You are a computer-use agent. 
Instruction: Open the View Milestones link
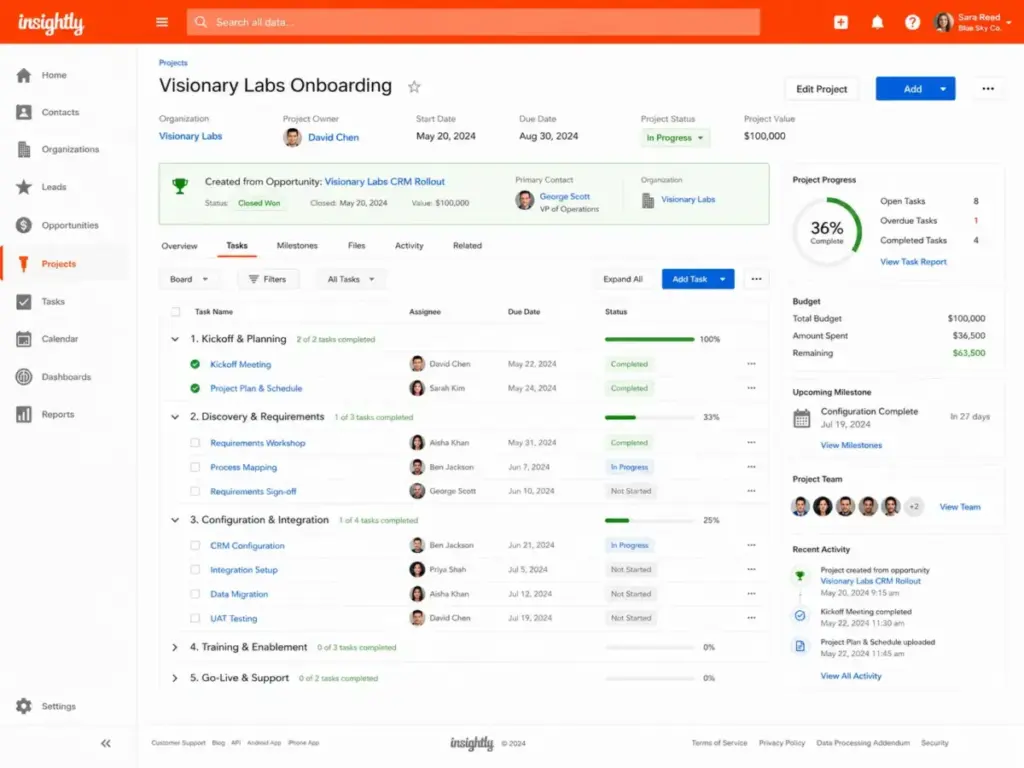851,445
